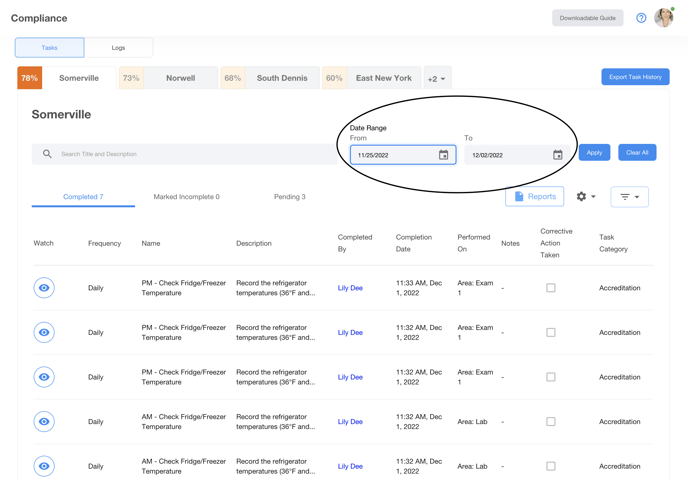This screenshot has height=481, width=688.
Task: Toggle watch eye for the second PM fridge row
Action: click(x=44, y=333)
